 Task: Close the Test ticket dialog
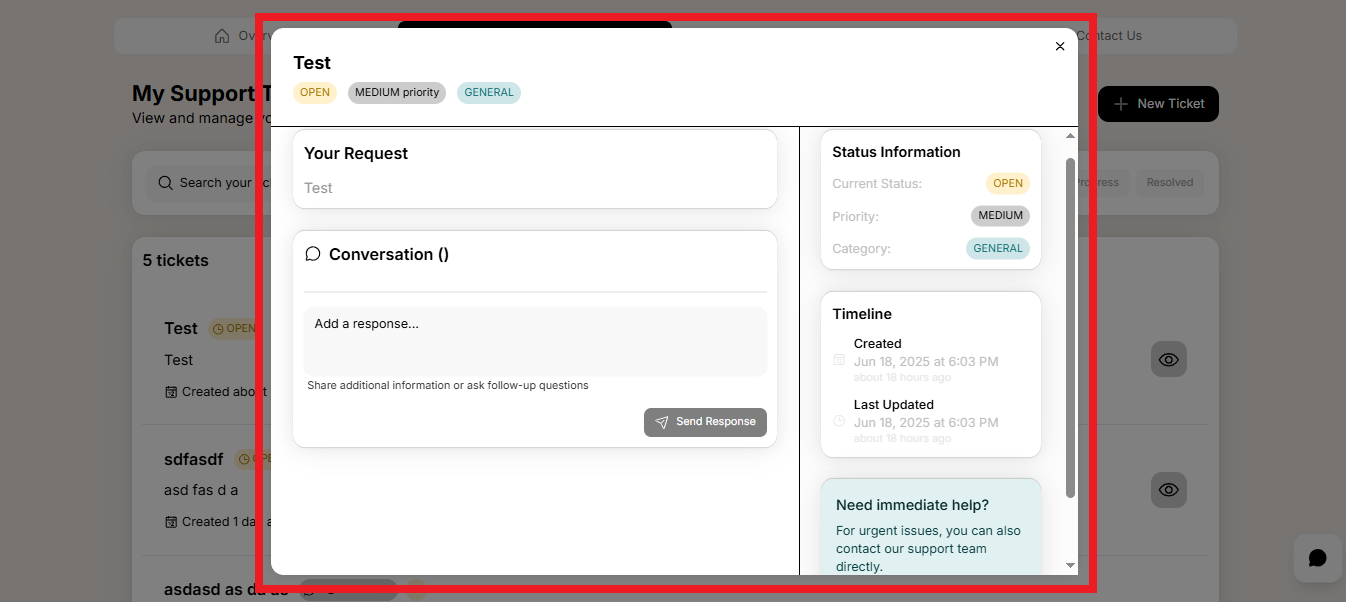pos(1060,46)
